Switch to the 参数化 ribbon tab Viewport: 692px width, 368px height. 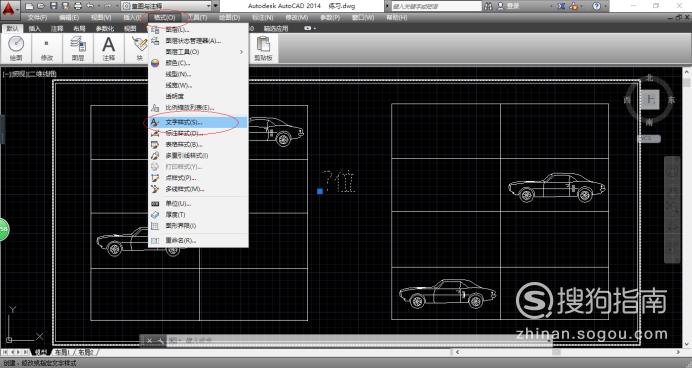click(105, 29)
